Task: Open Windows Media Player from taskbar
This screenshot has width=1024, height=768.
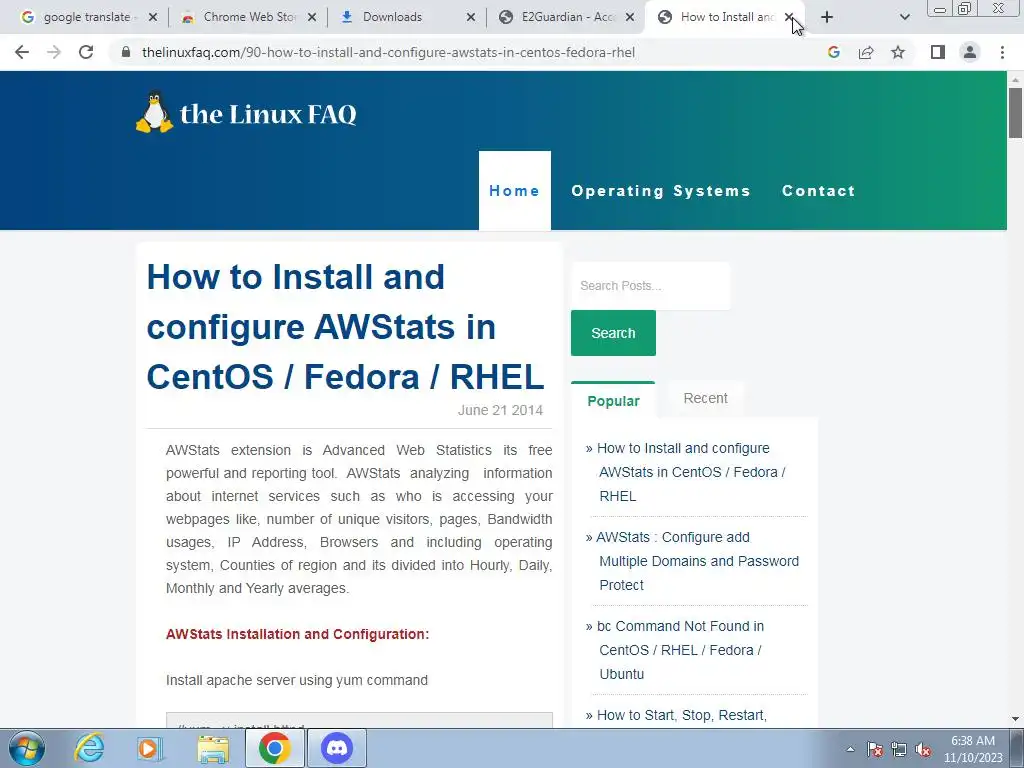Action: click(150, 748)
